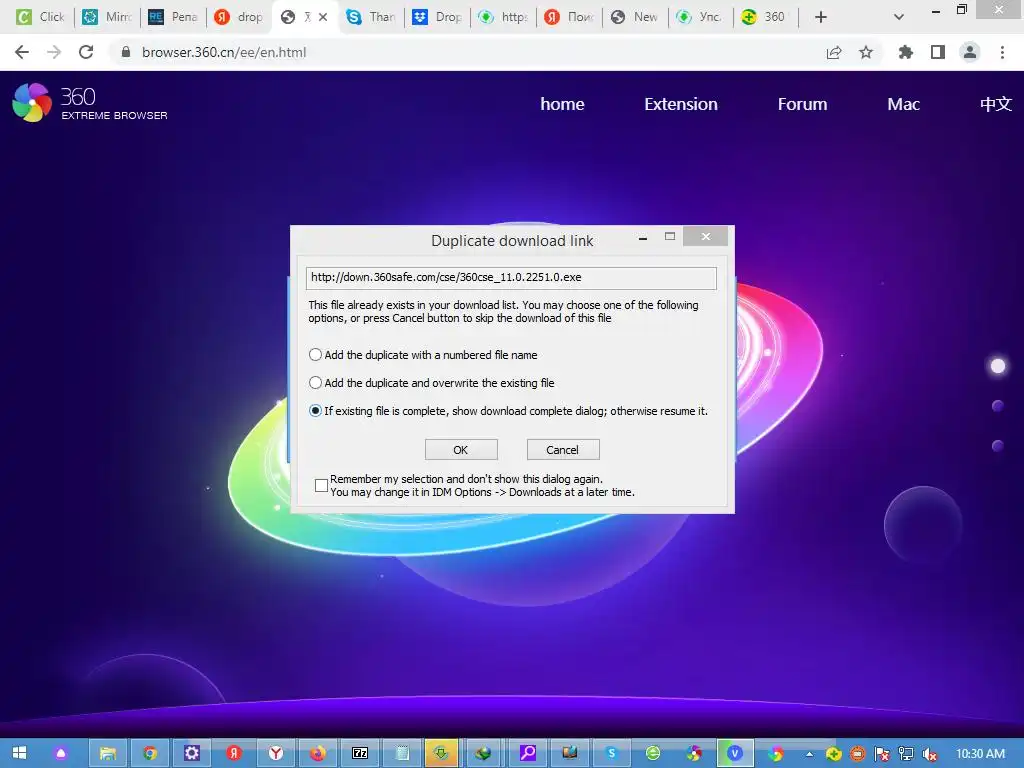Open network status tray icon
The width and height of the screenshot is (1024, 768).
[x=906, y=754]
